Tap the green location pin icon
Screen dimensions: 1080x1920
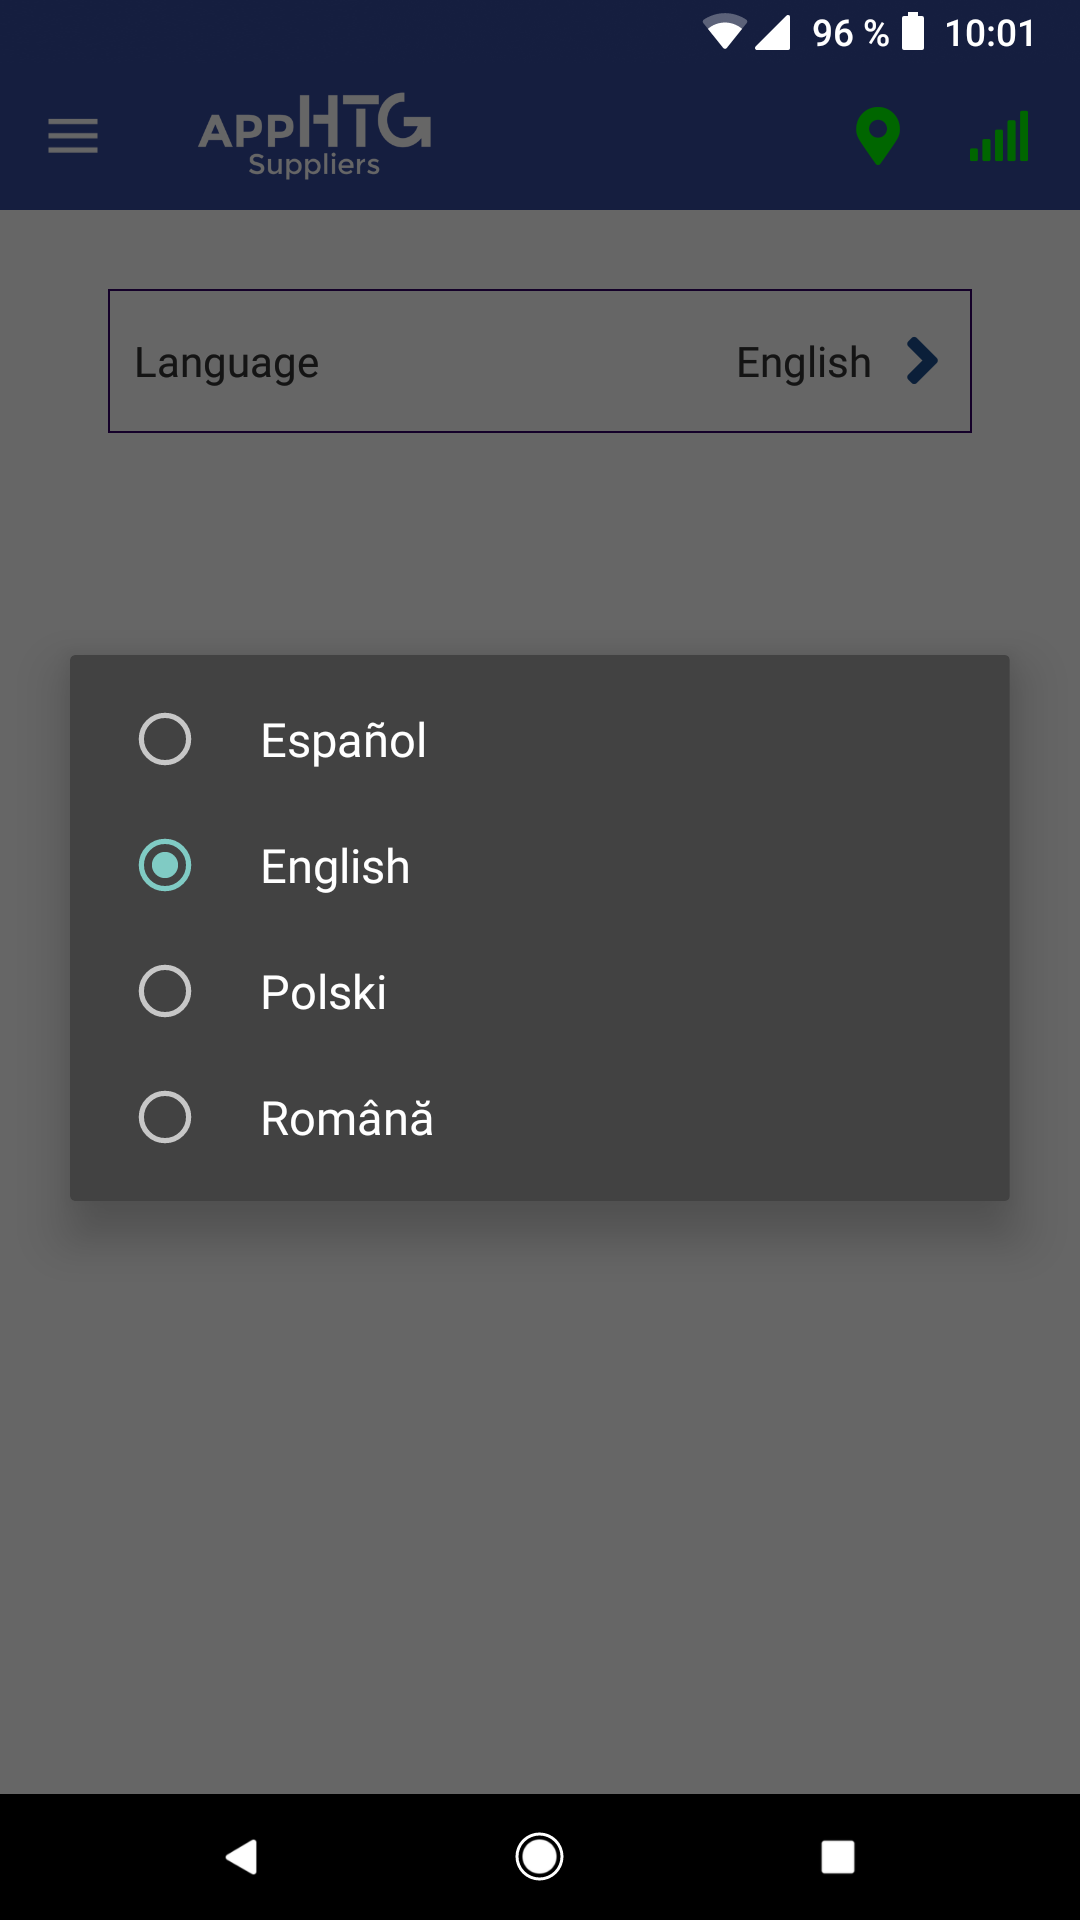click(878, 136)
